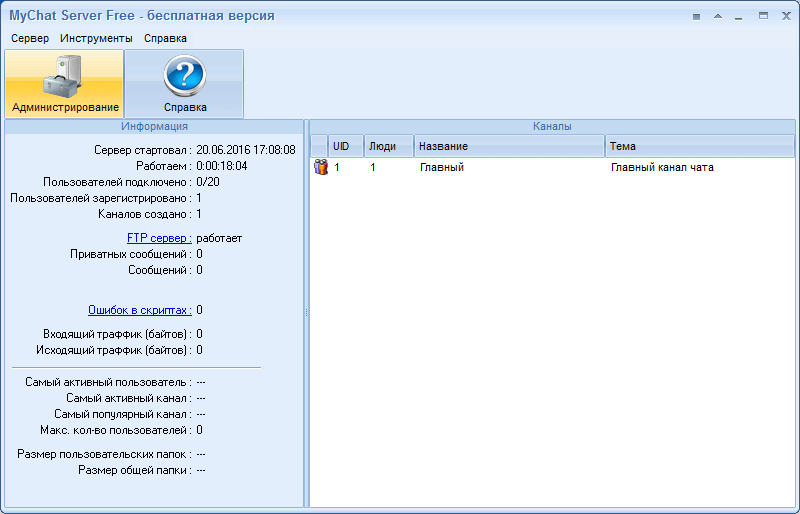Select the connected users value 0/20
Viewport: 800px width, 514px height.
tap(208, 182)
